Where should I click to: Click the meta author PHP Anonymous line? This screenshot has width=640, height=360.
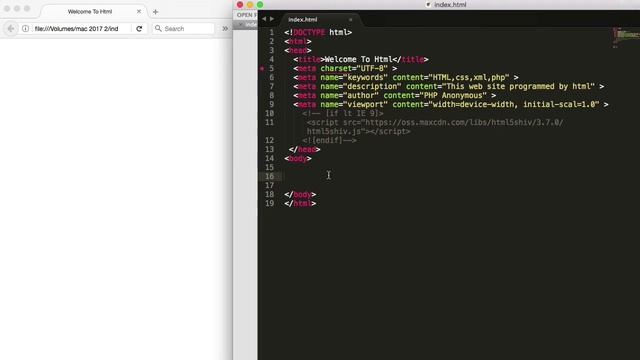coord(395,96)
